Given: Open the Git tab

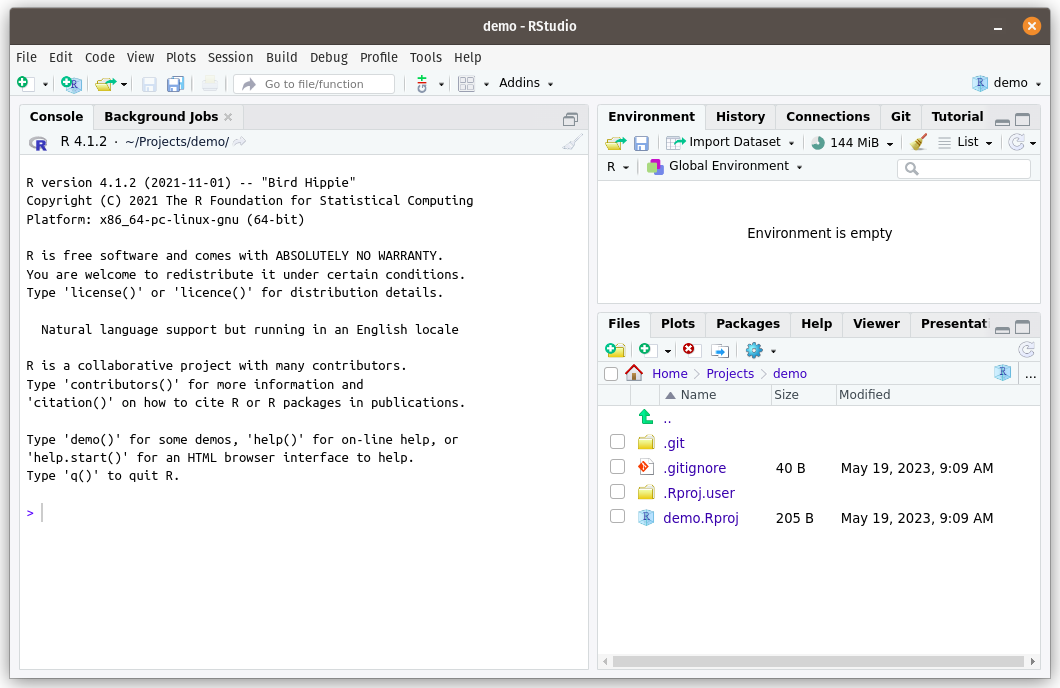Looking at the screenshot, I should (900, 117).
